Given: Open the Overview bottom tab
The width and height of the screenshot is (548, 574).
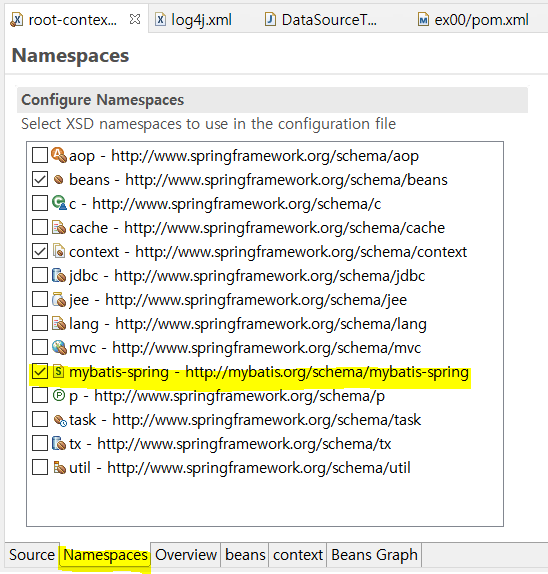Looking at the screenshot, I should [x=186, y=555].
